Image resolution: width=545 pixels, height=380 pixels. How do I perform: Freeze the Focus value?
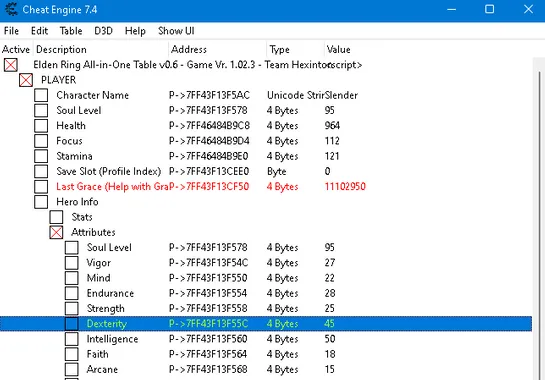pos(41,141)
